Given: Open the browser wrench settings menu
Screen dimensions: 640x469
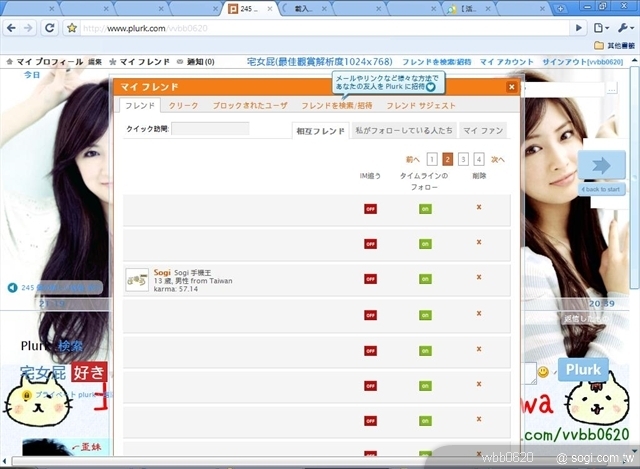Looking at the screenshot, I should (x=625, y=28).
